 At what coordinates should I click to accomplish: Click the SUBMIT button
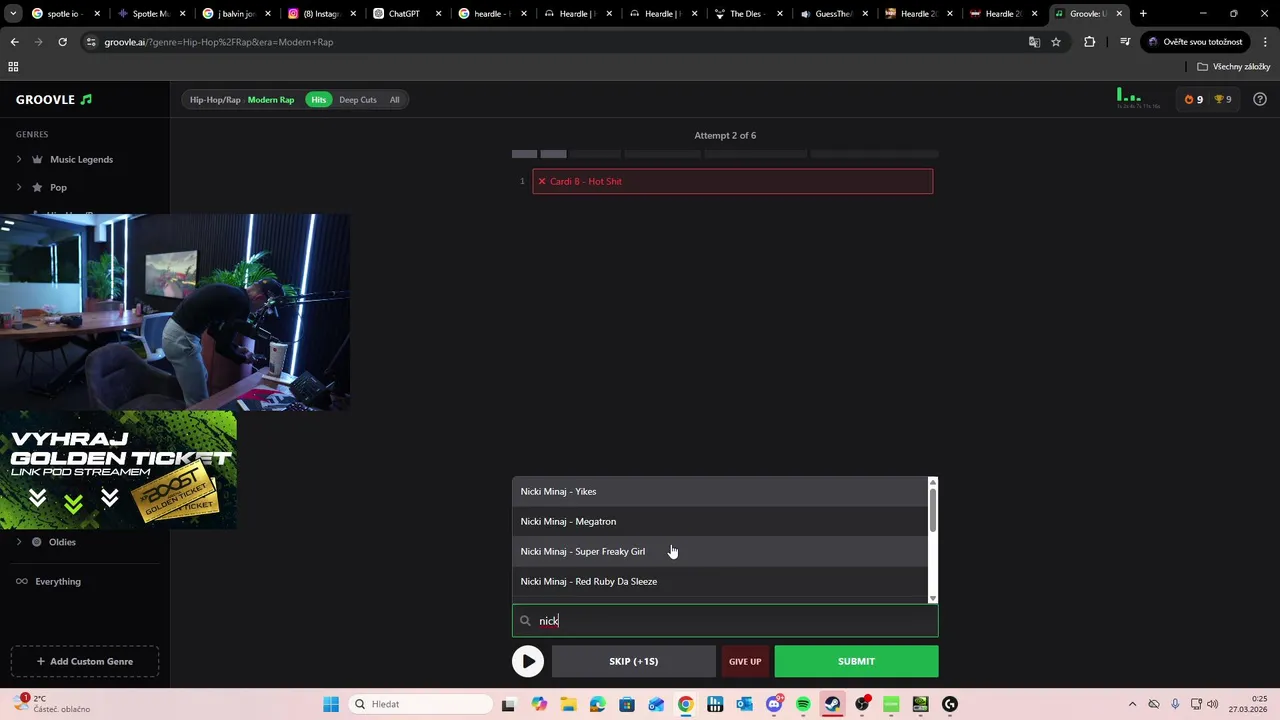(856, 661)
